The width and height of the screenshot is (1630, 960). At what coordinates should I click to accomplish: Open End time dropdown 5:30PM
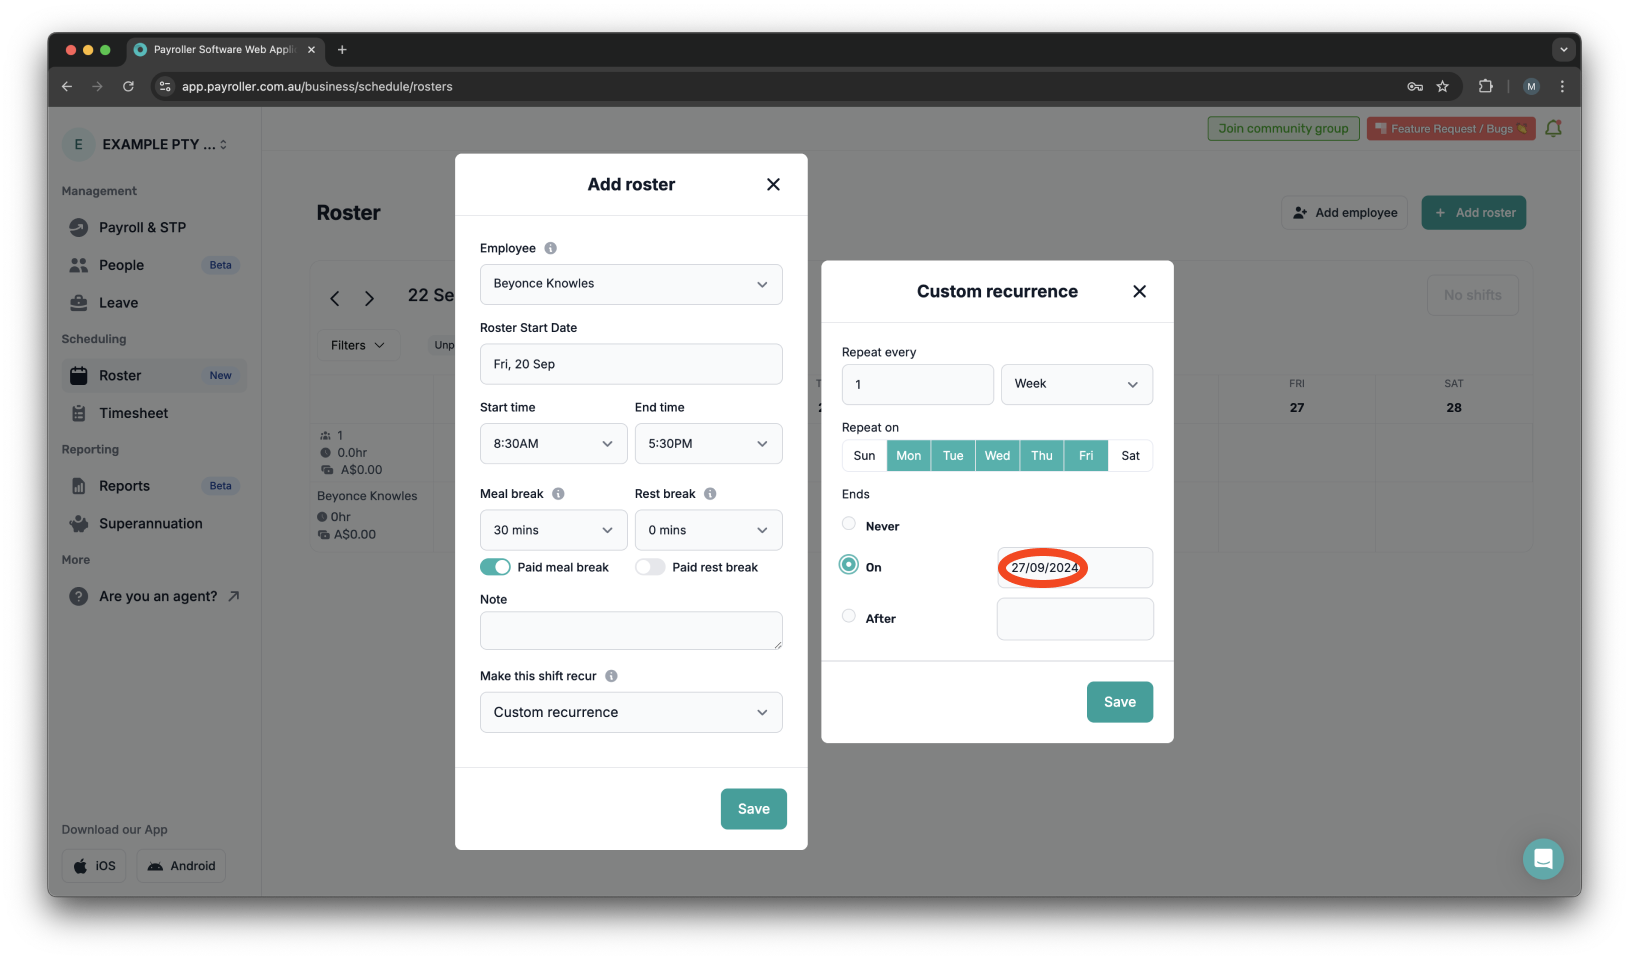pyautogui.click(x=708, y=444)
